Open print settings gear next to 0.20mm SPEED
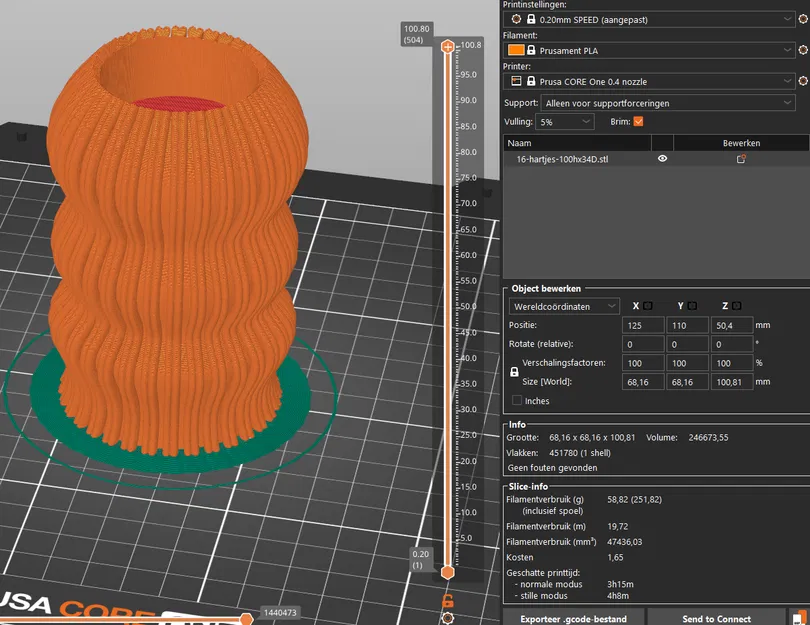The image size is (810, 625). pyautogui.click(x=804, y=19)
